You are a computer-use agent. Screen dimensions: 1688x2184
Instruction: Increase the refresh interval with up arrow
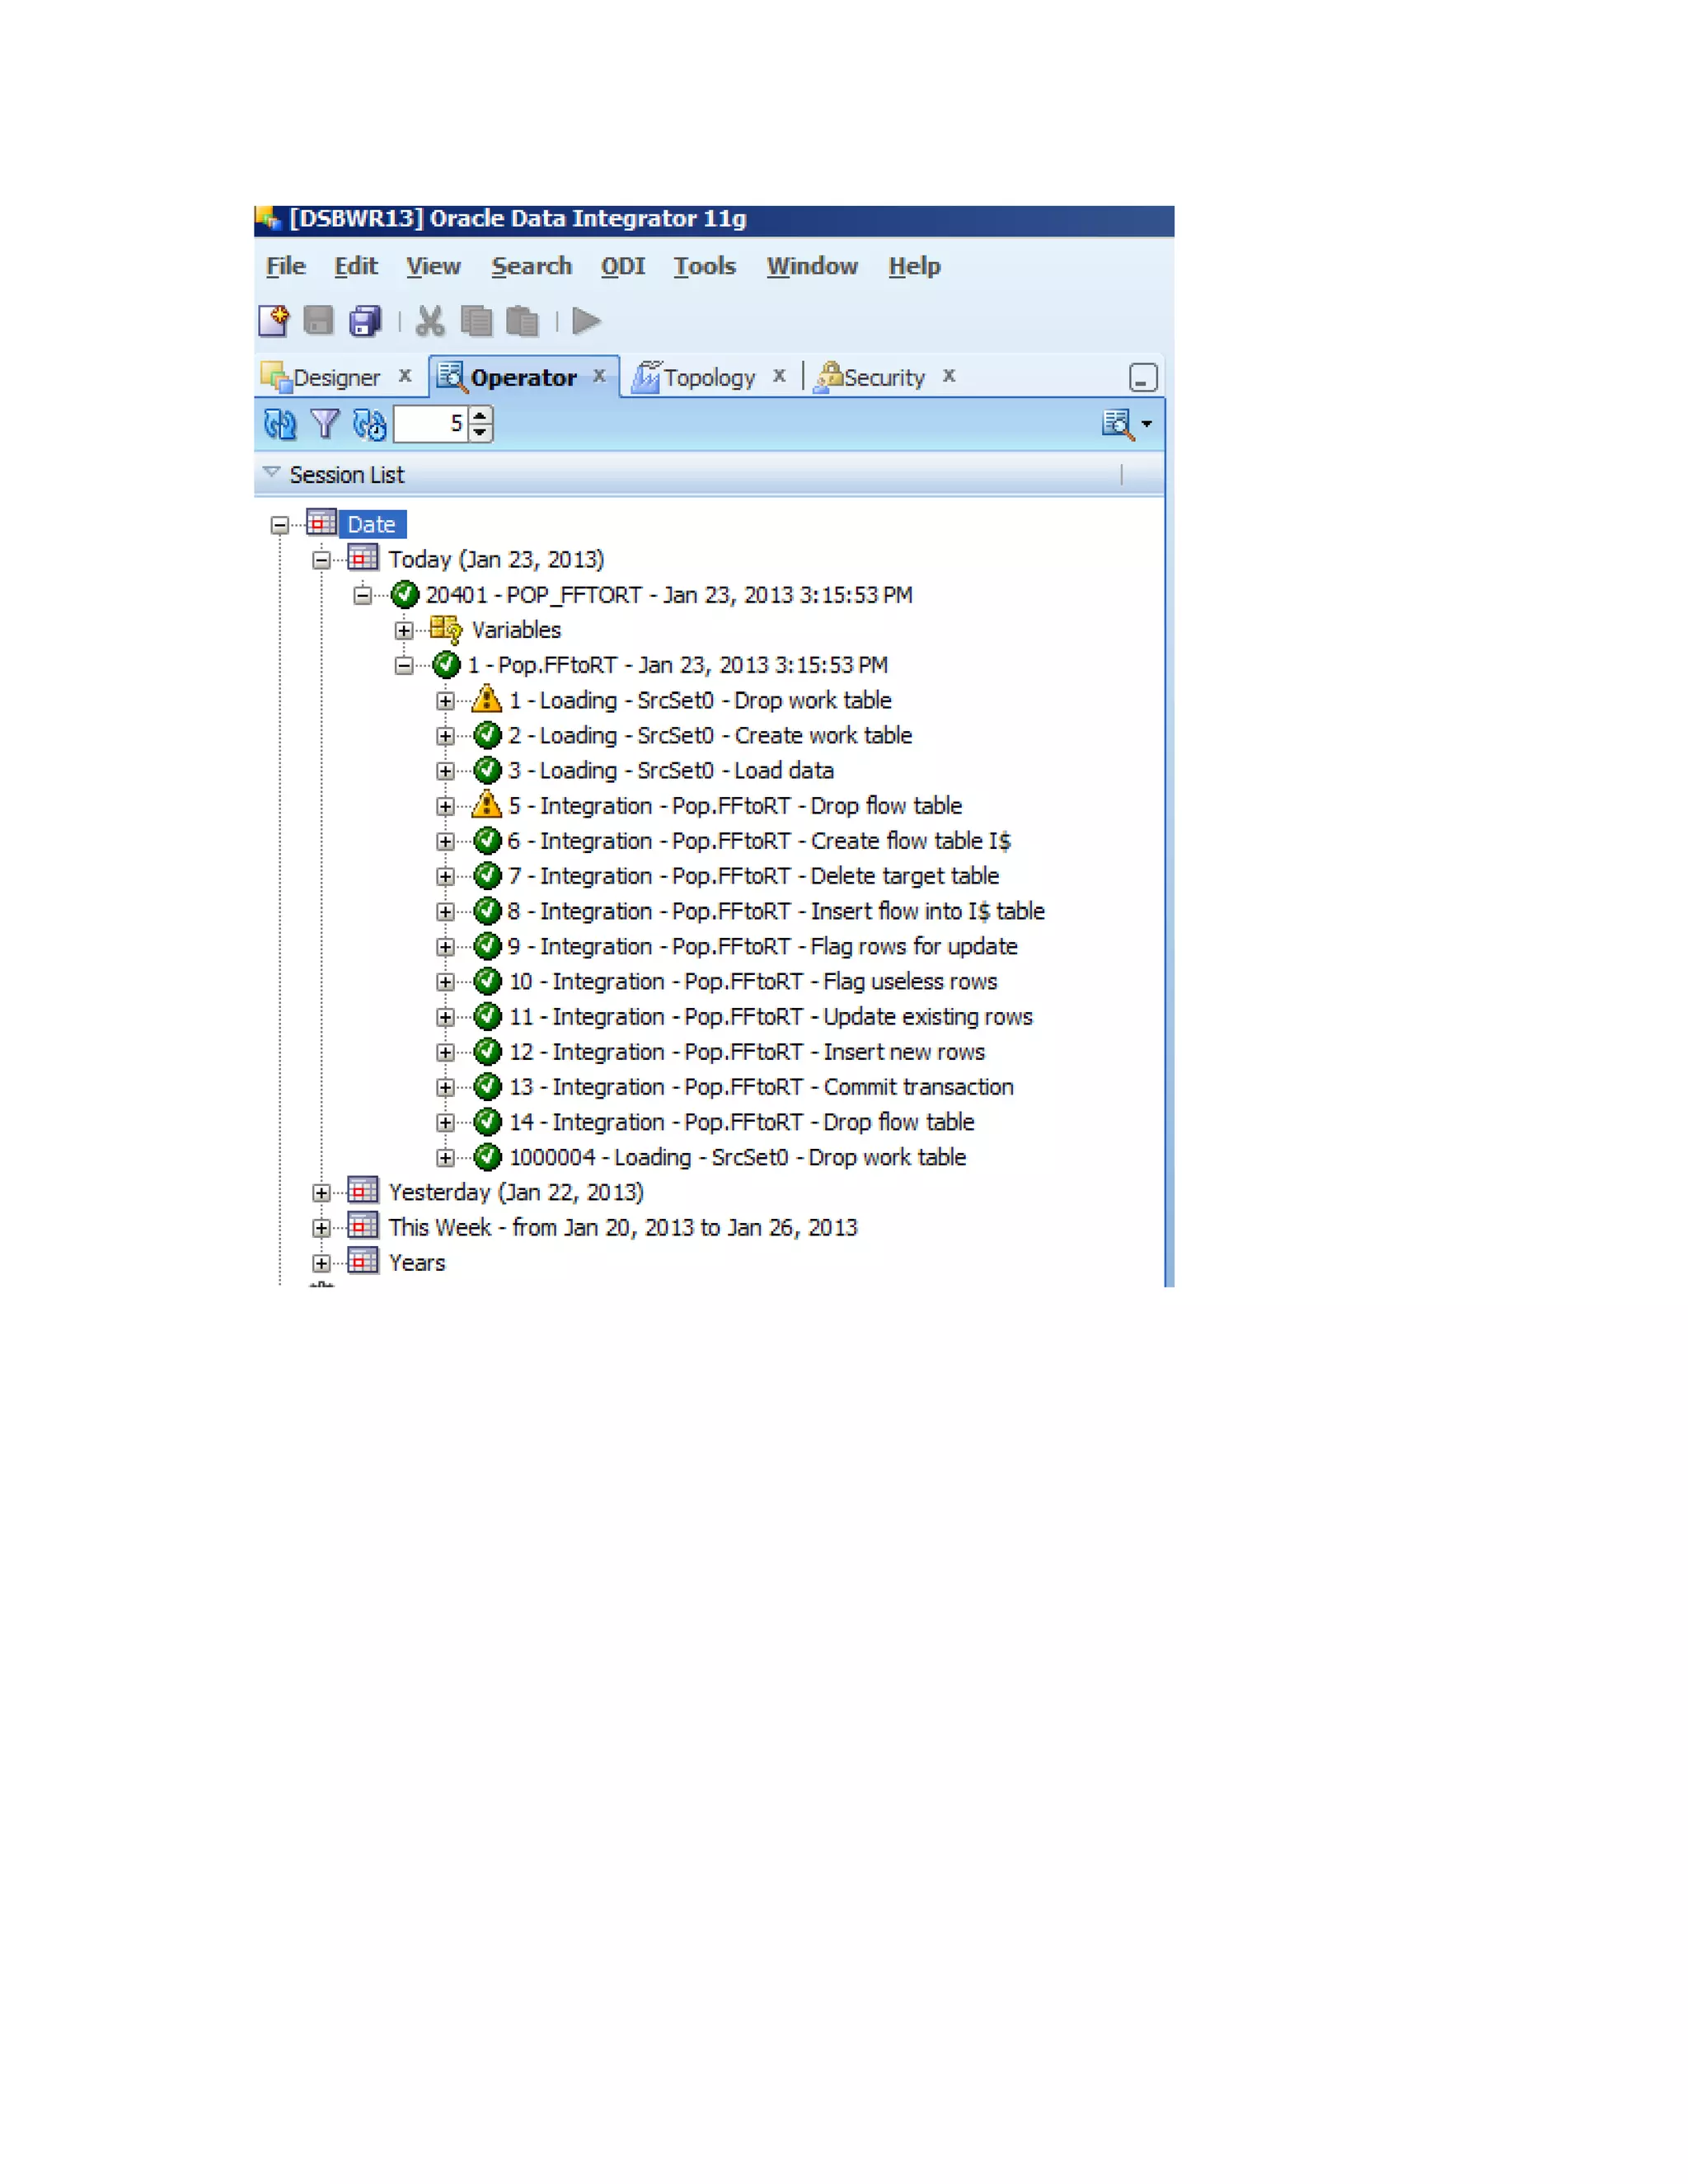[x=481, y=415]
